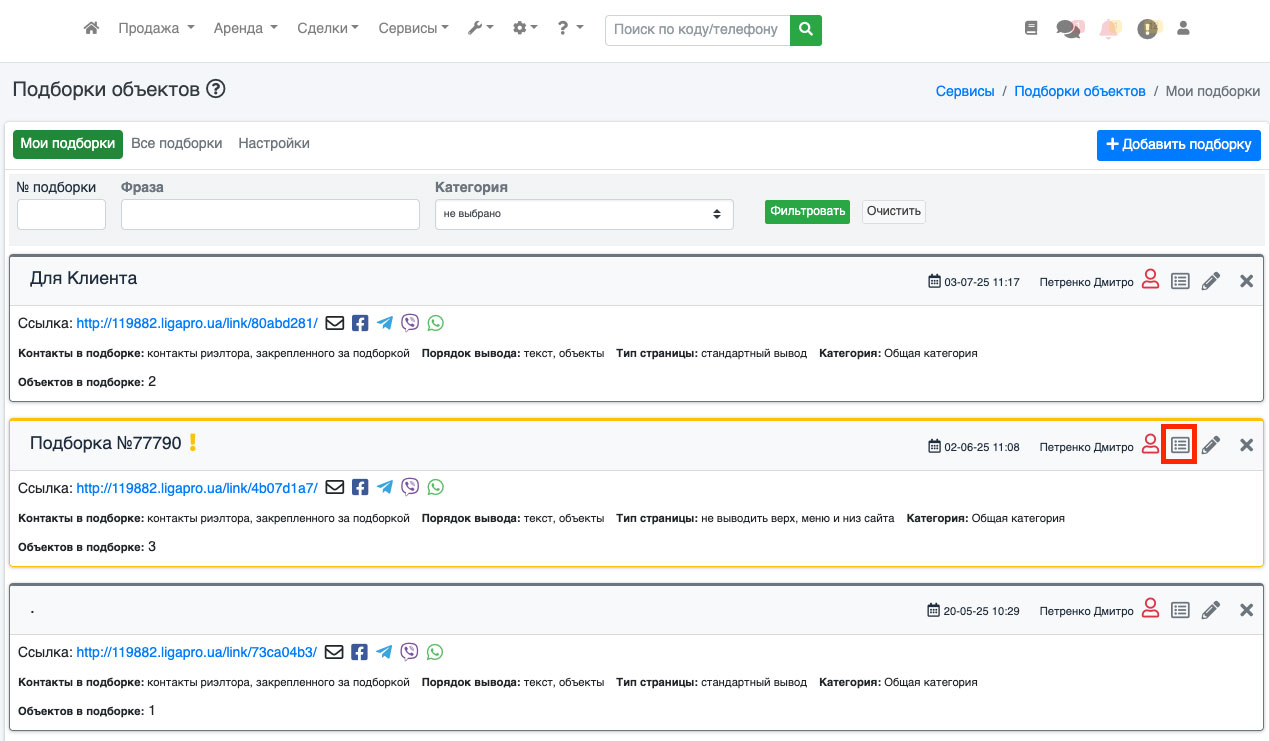Switch to the Все подборки tab
The height and width of the screenshot is (741, 1270).
pos(177,143)
